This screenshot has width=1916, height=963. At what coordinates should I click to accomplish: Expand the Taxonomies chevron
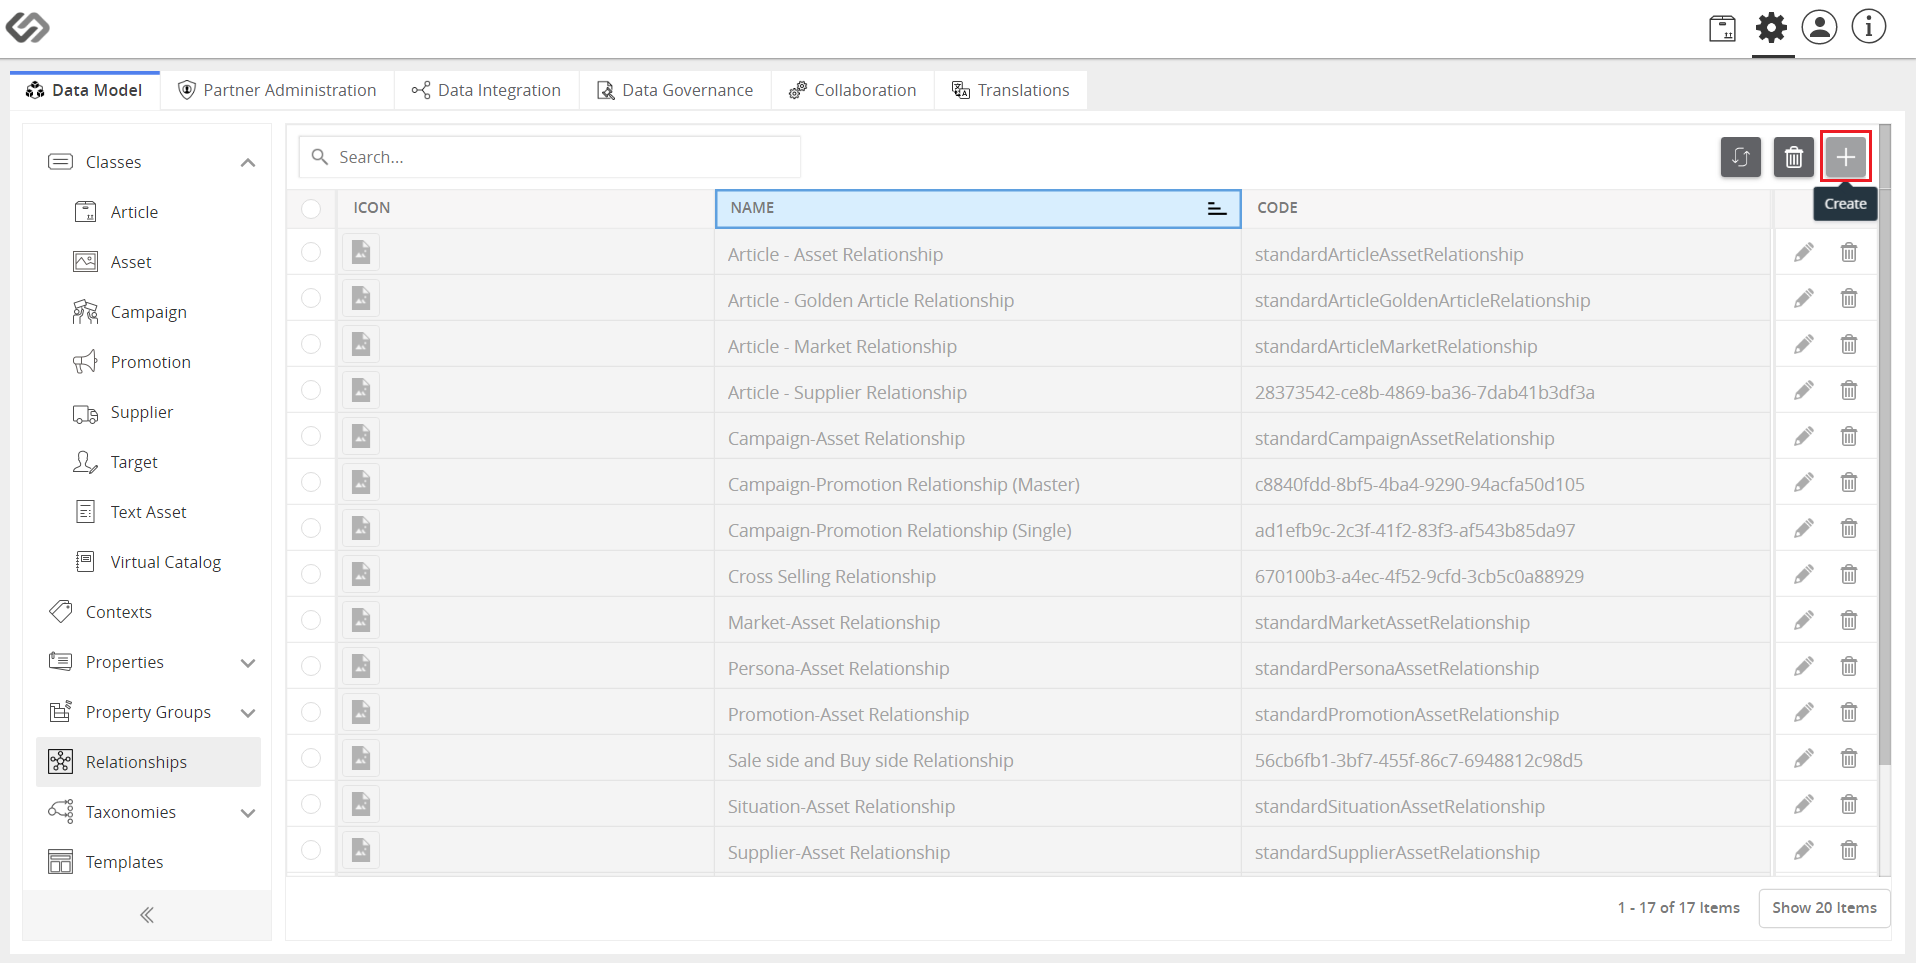tap(248, 813)
